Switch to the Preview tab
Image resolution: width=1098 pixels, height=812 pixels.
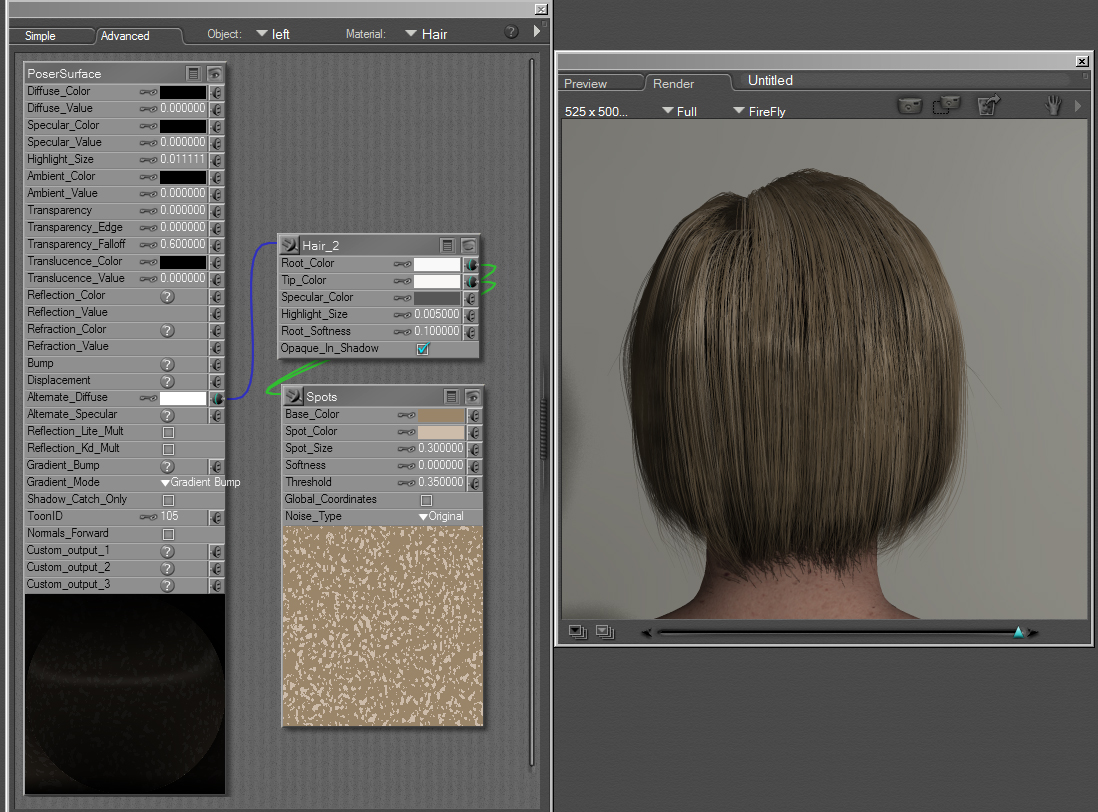point(586,84)
